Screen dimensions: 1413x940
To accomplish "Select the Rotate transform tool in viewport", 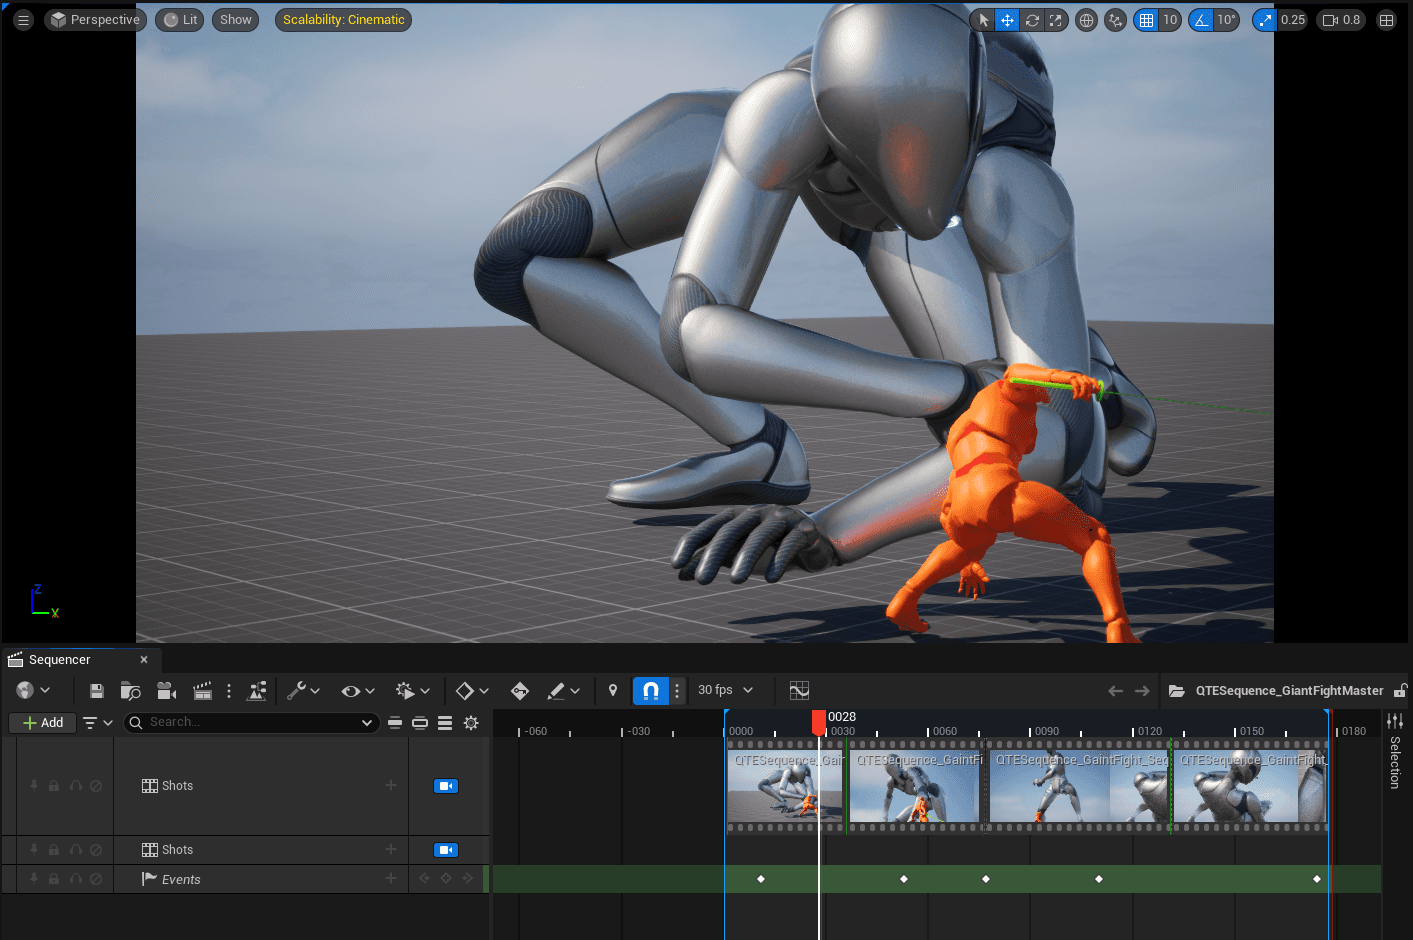I will click(x=1032, y=20).
